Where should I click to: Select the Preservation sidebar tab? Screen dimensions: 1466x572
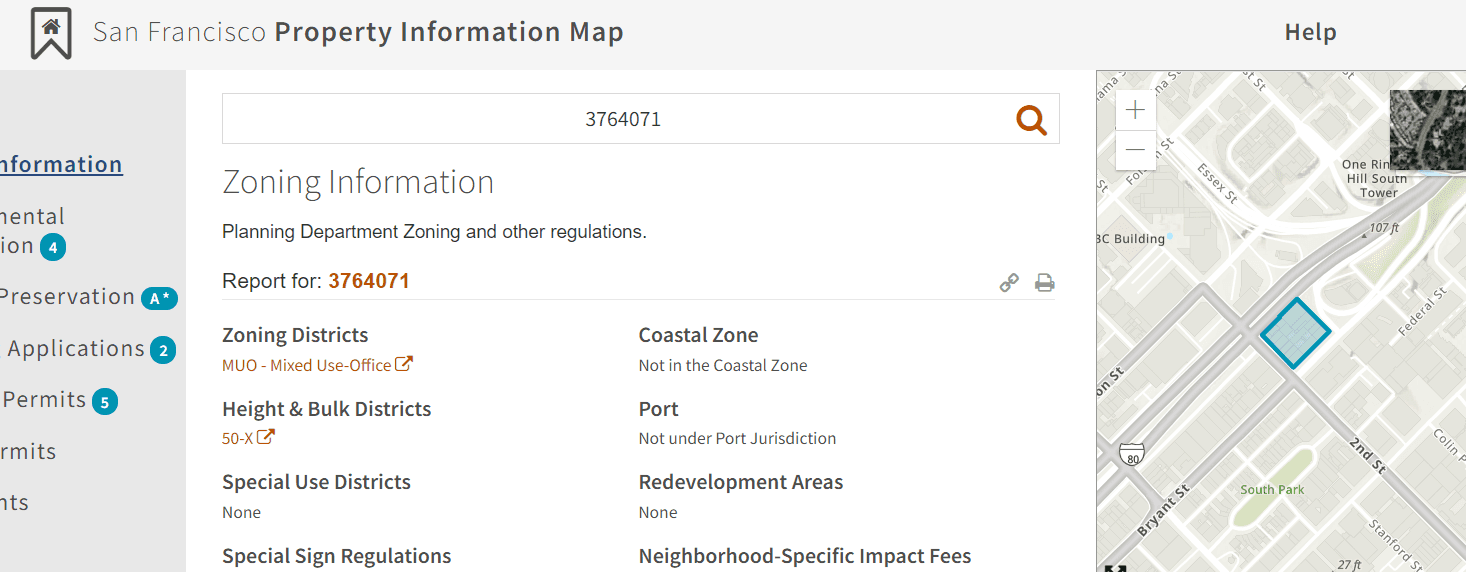(68, 297)
